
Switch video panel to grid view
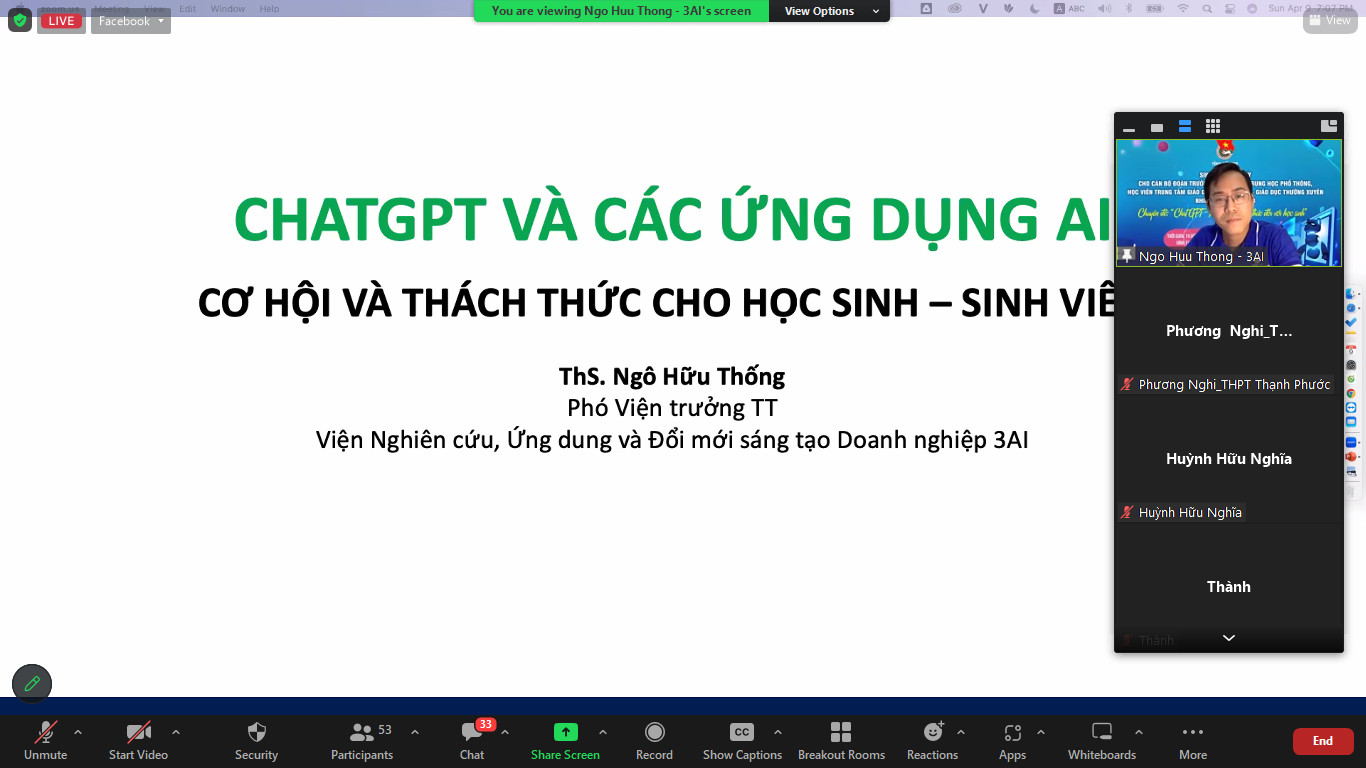[1212, 126]
